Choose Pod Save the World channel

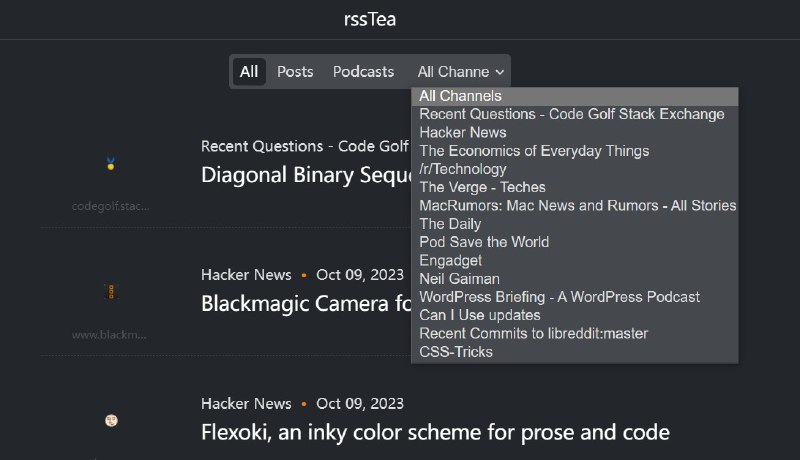[x=484, y=242]
